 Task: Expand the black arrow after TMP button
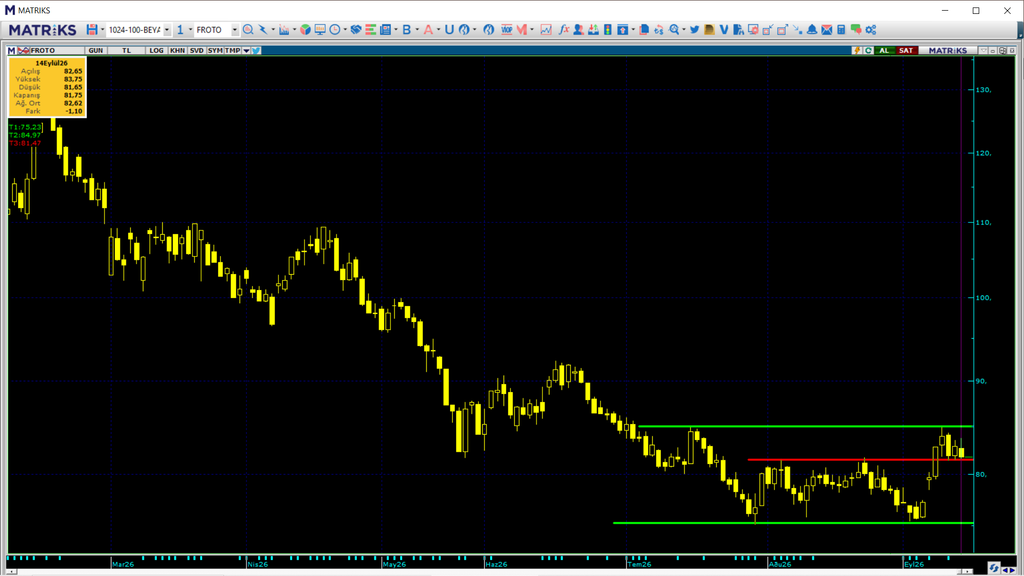click(x=246, y=50)
